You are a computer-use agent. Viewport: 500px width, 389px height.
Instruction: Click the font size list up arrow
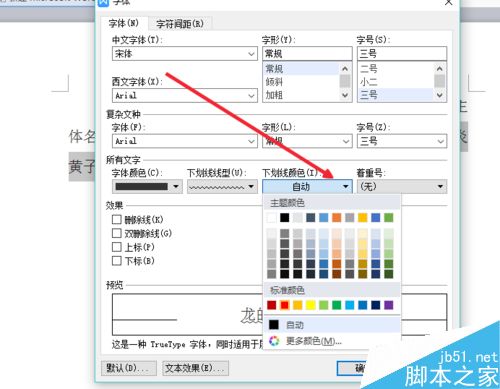(x=440, y=69)
